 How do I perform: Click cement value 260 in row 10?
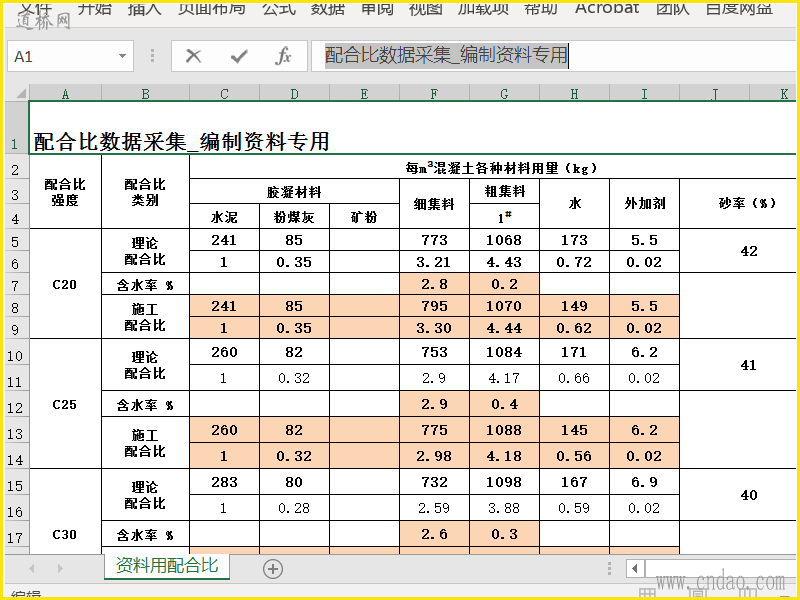[x=224, y=352]
